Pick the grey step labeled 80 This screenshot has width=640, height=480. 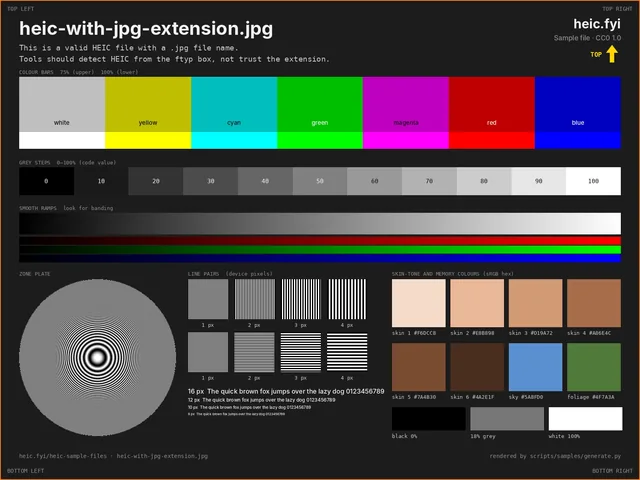pyautogui.click(x=484, y=181)
